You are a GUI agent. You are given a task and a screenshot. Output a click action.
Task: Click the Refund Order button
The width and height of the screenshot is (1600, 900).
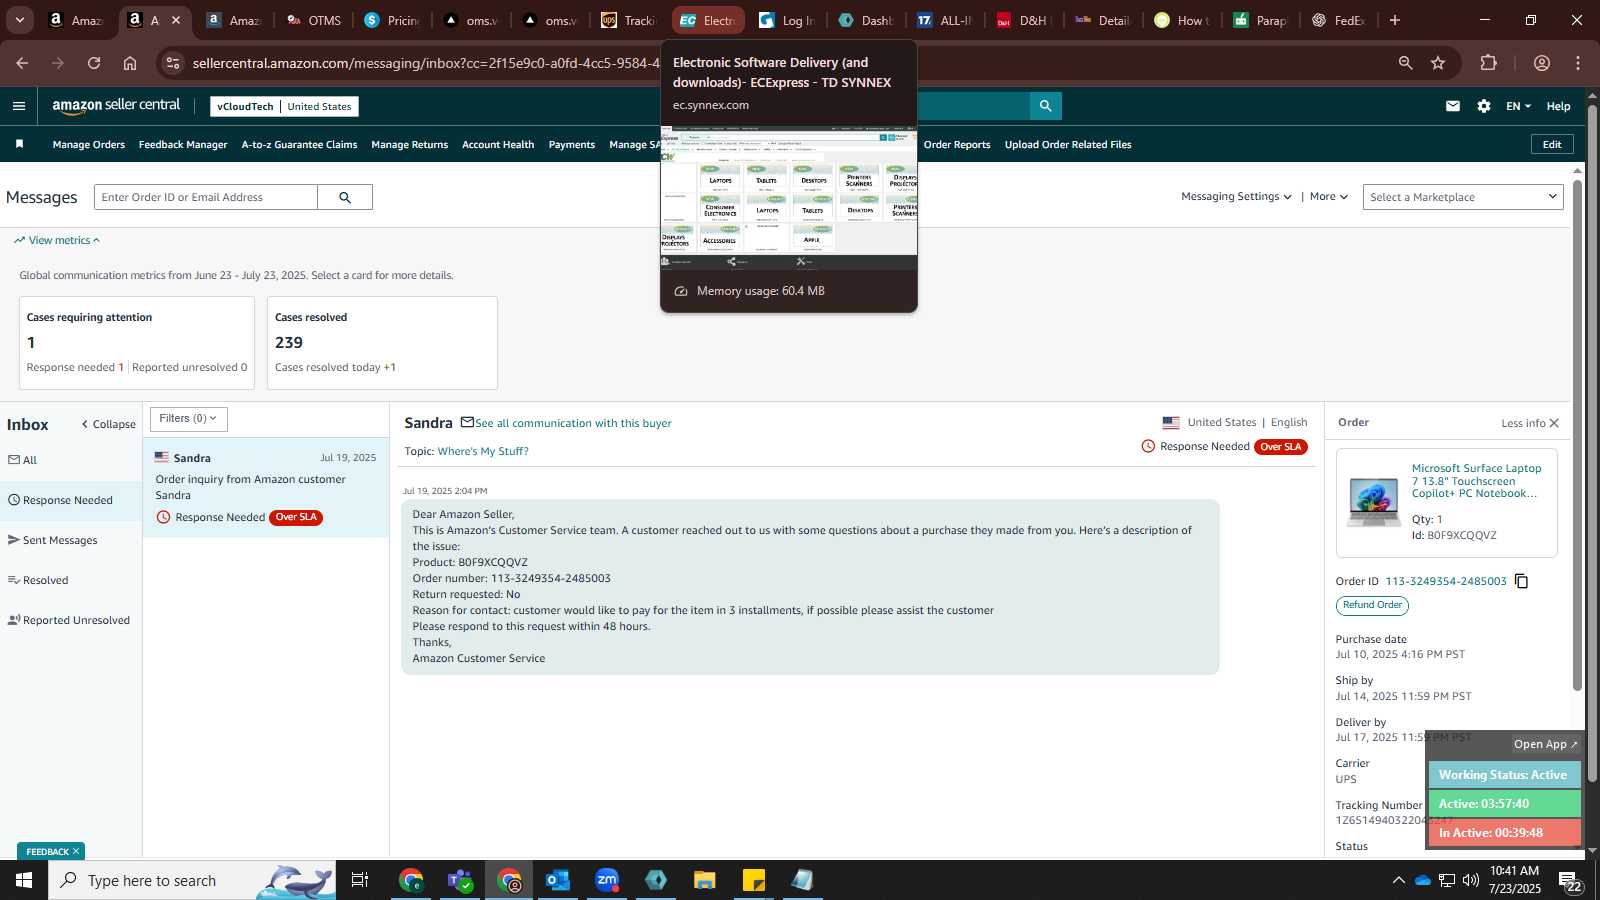click(1372, 605)
